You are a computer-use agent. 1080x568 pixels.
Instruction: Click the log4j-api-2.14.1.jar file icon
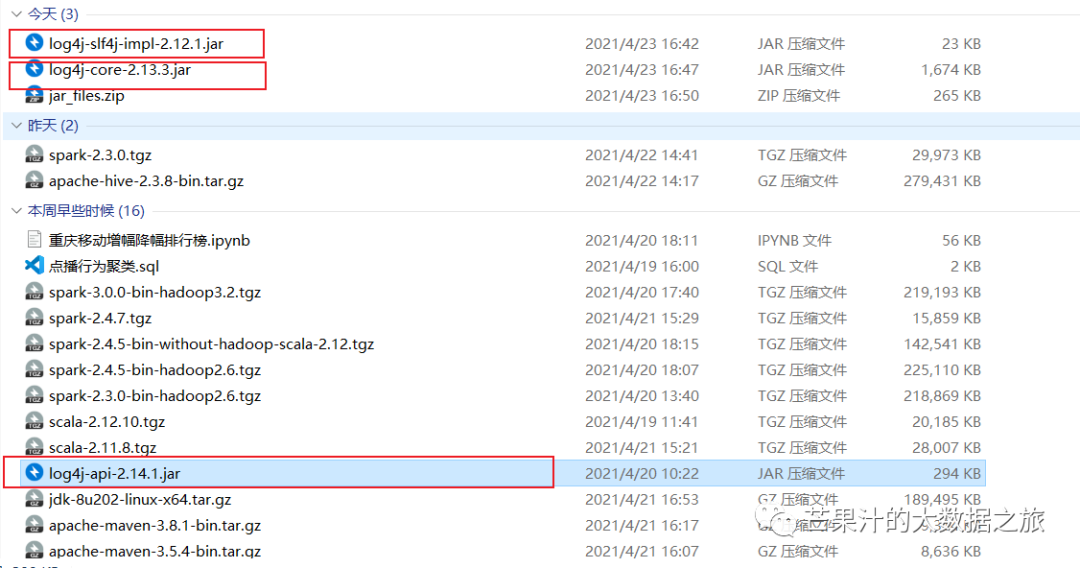[x=34, y=473]
